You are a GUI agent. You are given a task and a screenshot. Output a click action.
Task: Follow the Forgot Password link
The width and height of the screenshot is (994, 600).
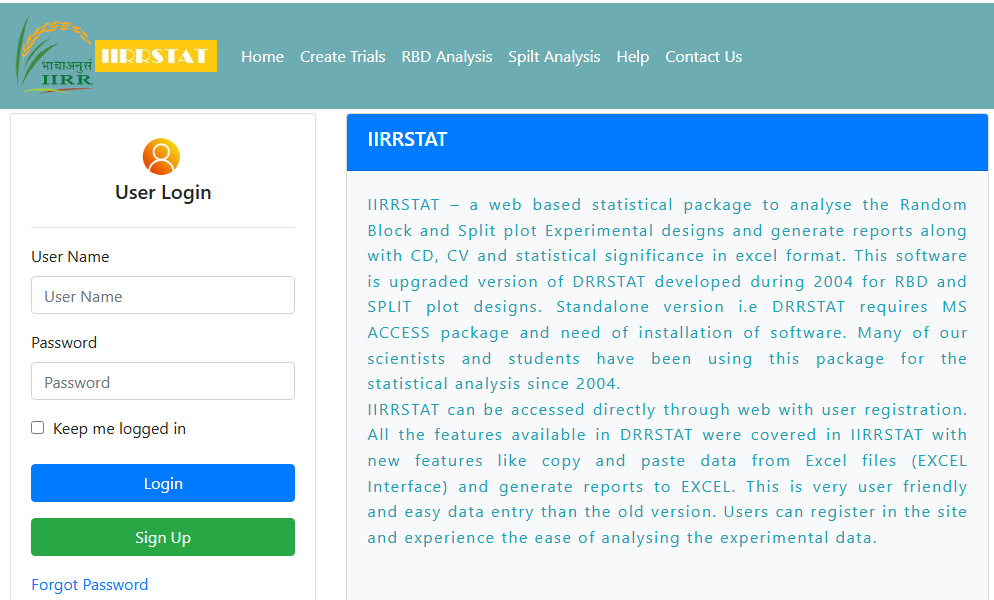coord(90,585)
